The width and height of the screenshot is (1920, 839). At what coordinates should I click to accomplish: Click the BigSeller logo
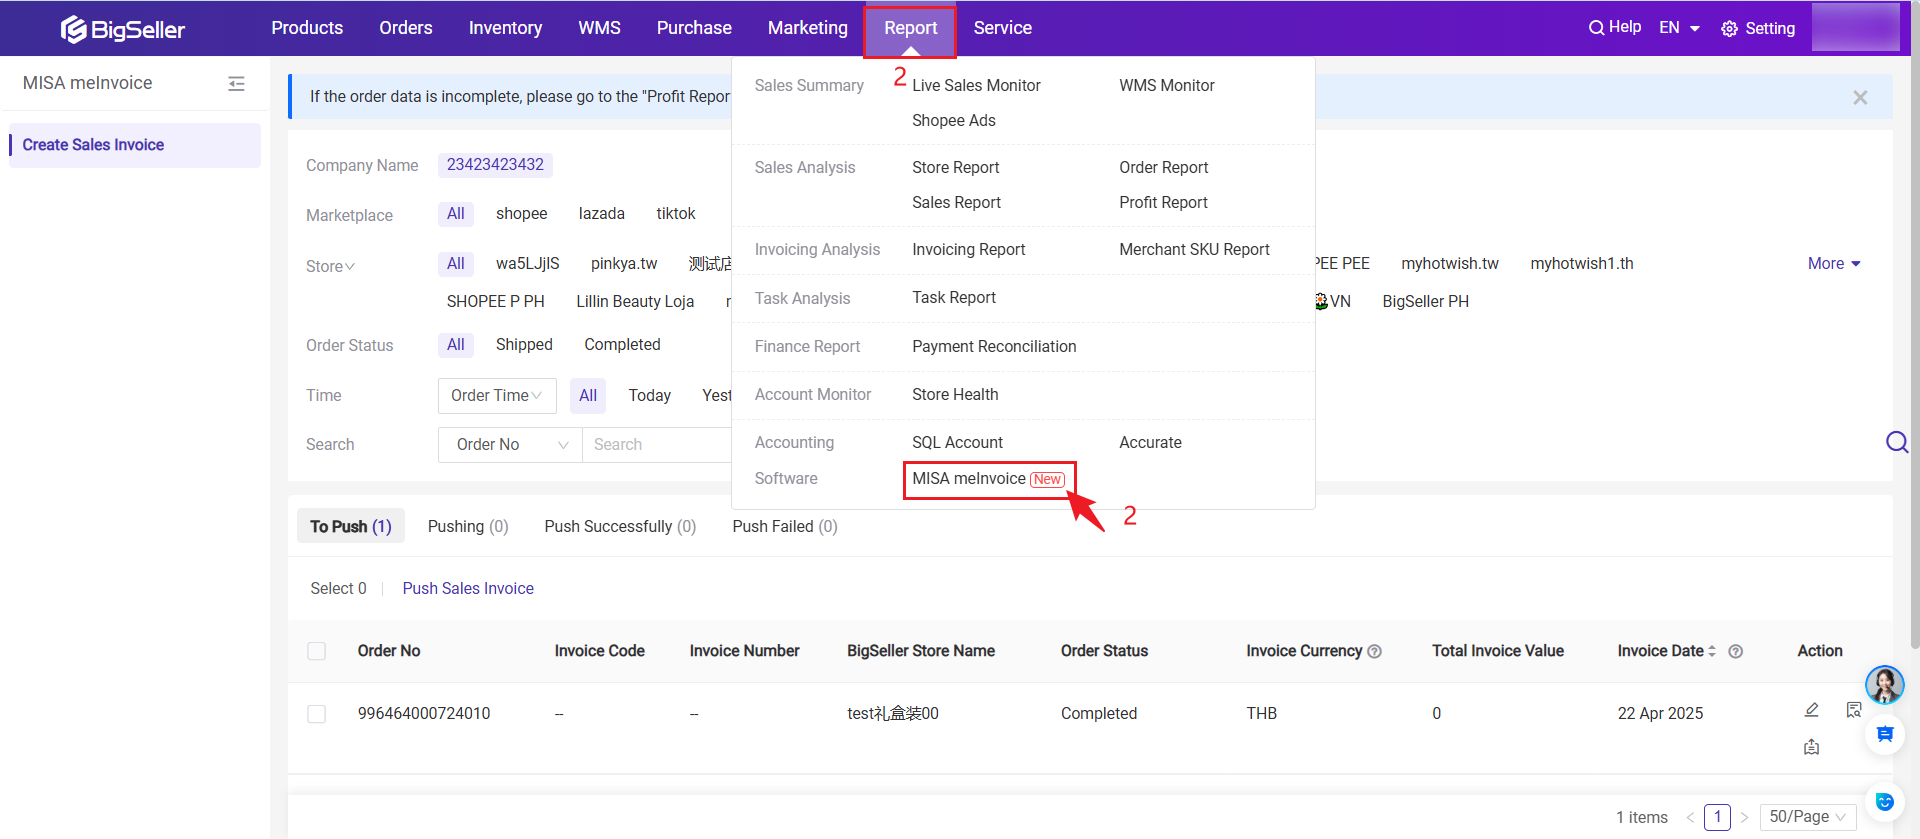click(123, 29)
